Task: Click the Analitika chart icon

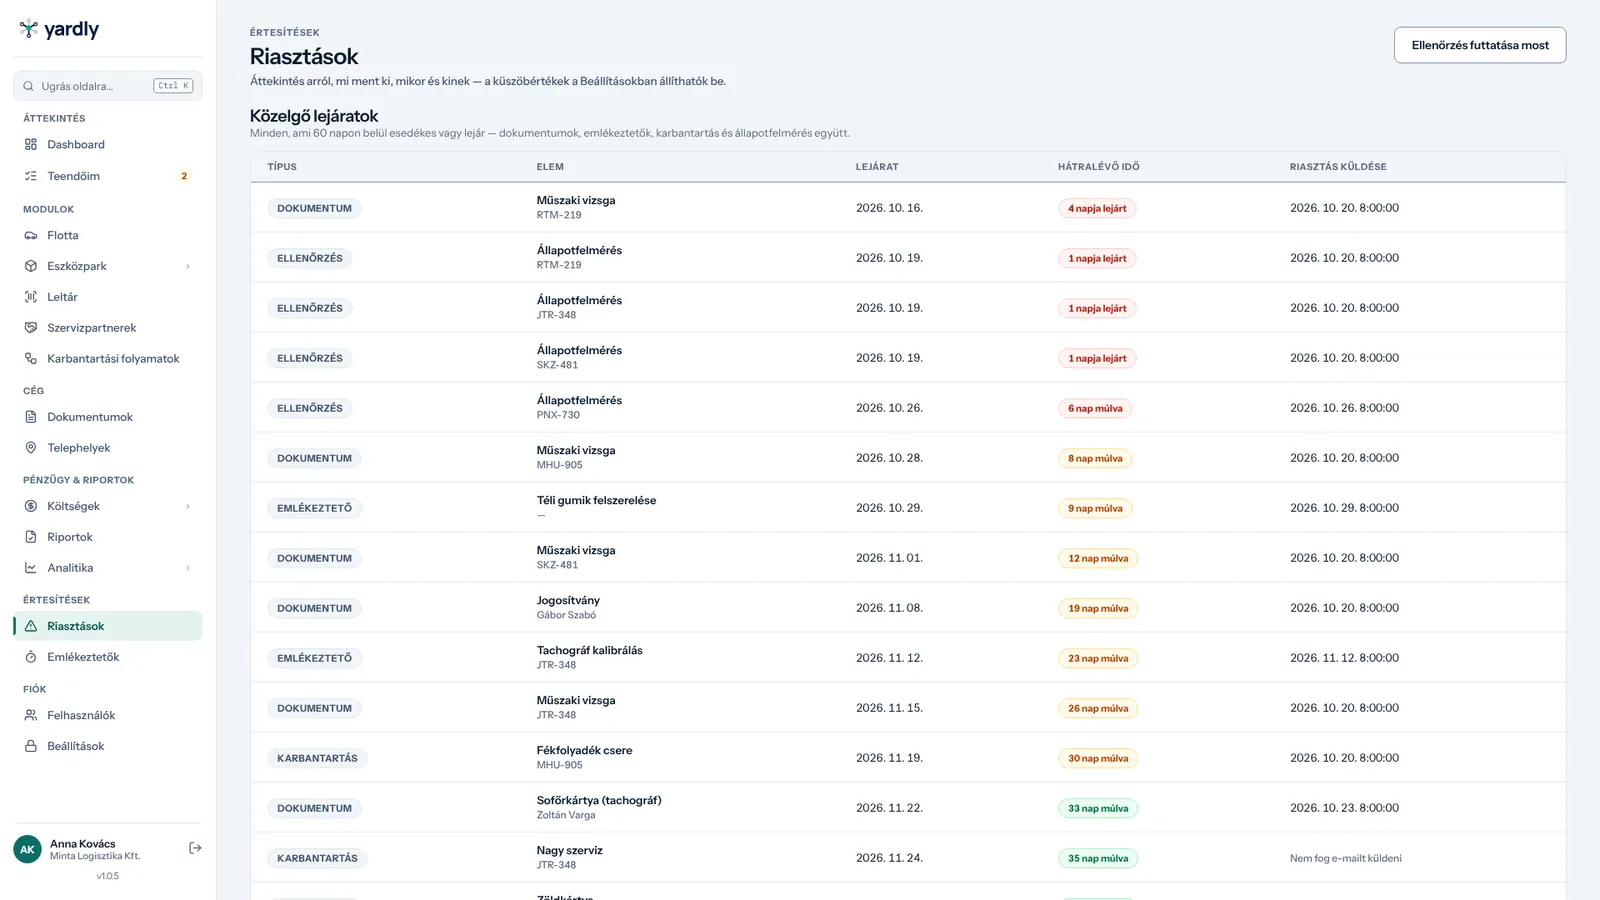Action: (x=31, y=568)
